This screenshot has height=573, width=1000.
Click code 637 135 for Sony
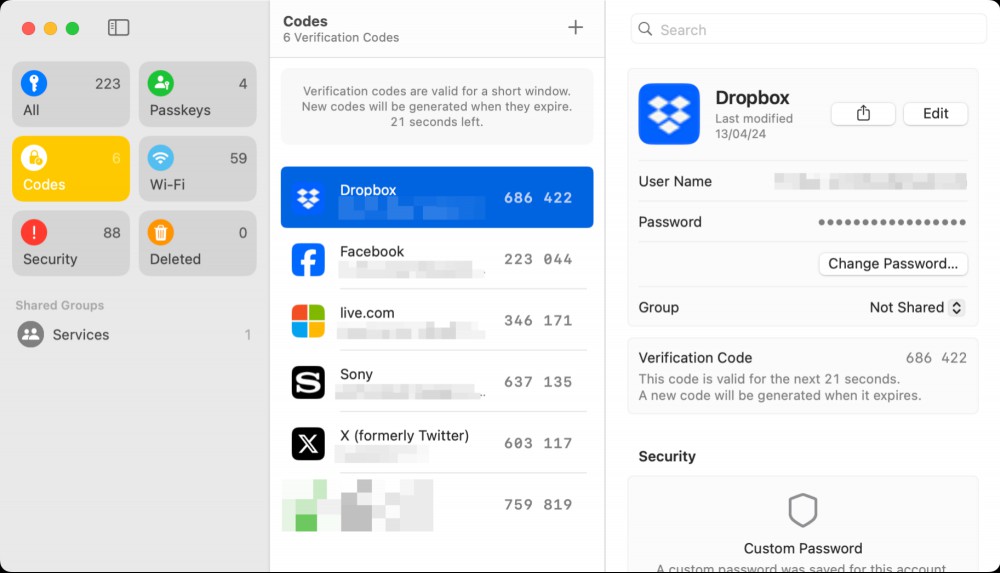(538, 382)
